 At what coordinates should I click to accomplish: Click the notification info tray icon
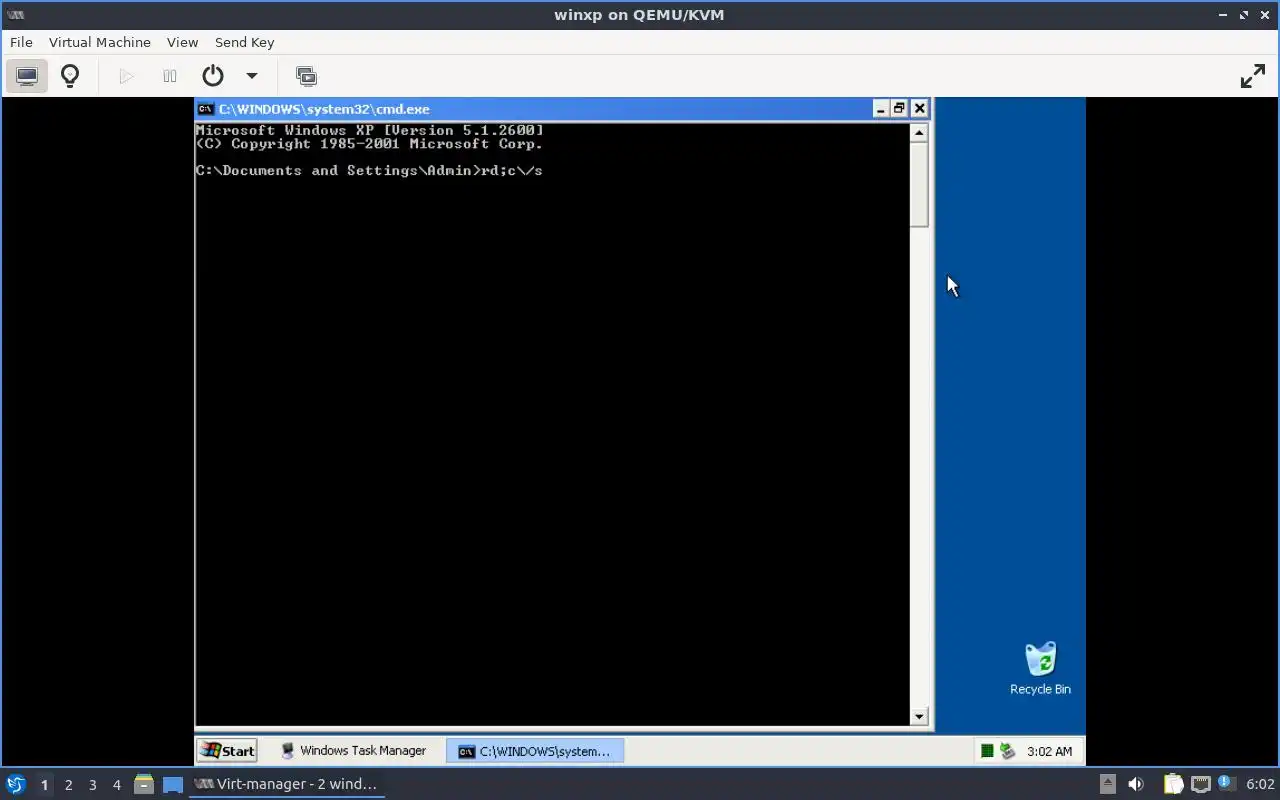tap(1225, 783)
